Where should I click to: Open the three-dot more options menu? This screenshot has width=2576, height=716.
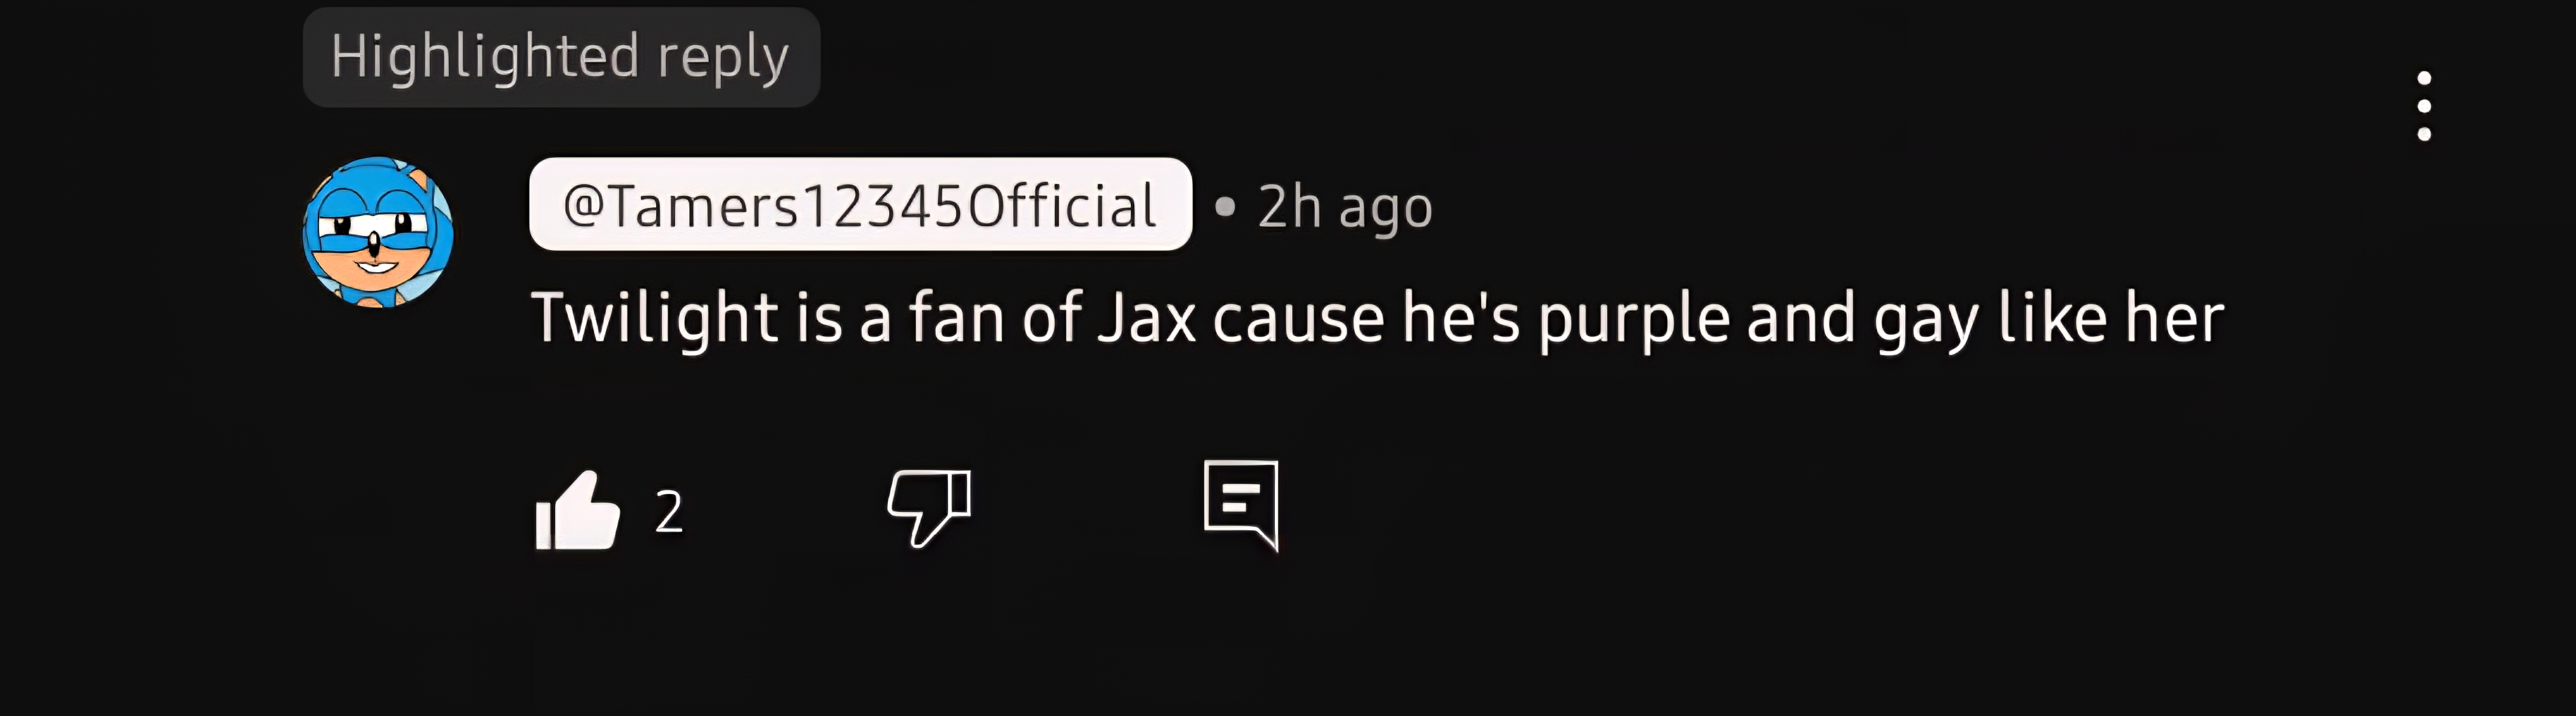pyautogui.click(x=2423, y=106)
